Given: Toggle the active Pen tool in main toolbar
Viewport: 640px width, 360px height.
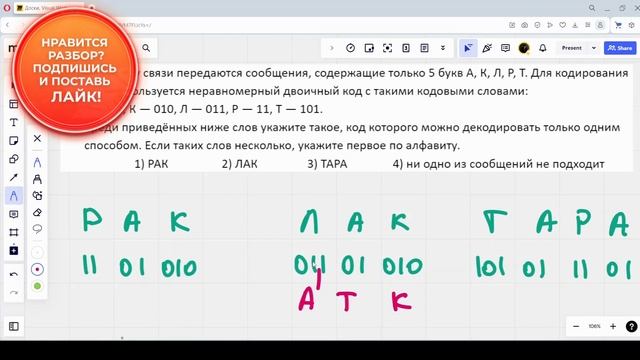Looking at the screenshot, I should 13,196.
